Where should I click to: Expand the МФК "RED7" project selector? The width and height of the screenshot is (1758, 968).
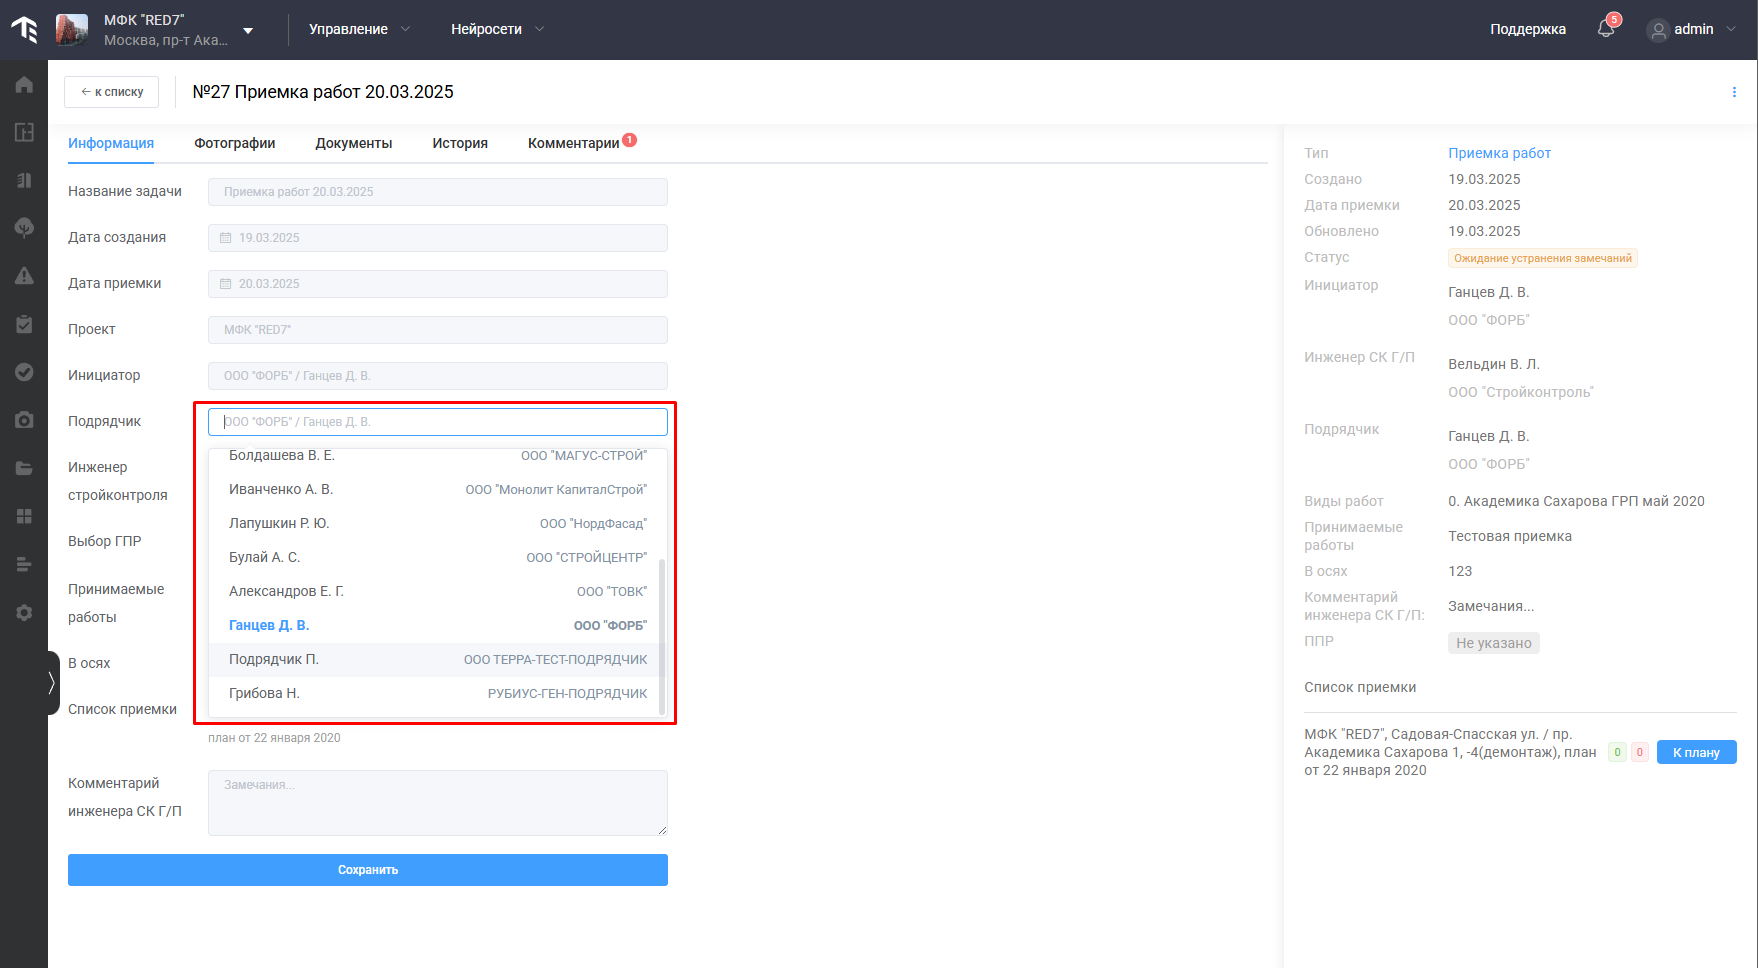[x=248, y=30]
